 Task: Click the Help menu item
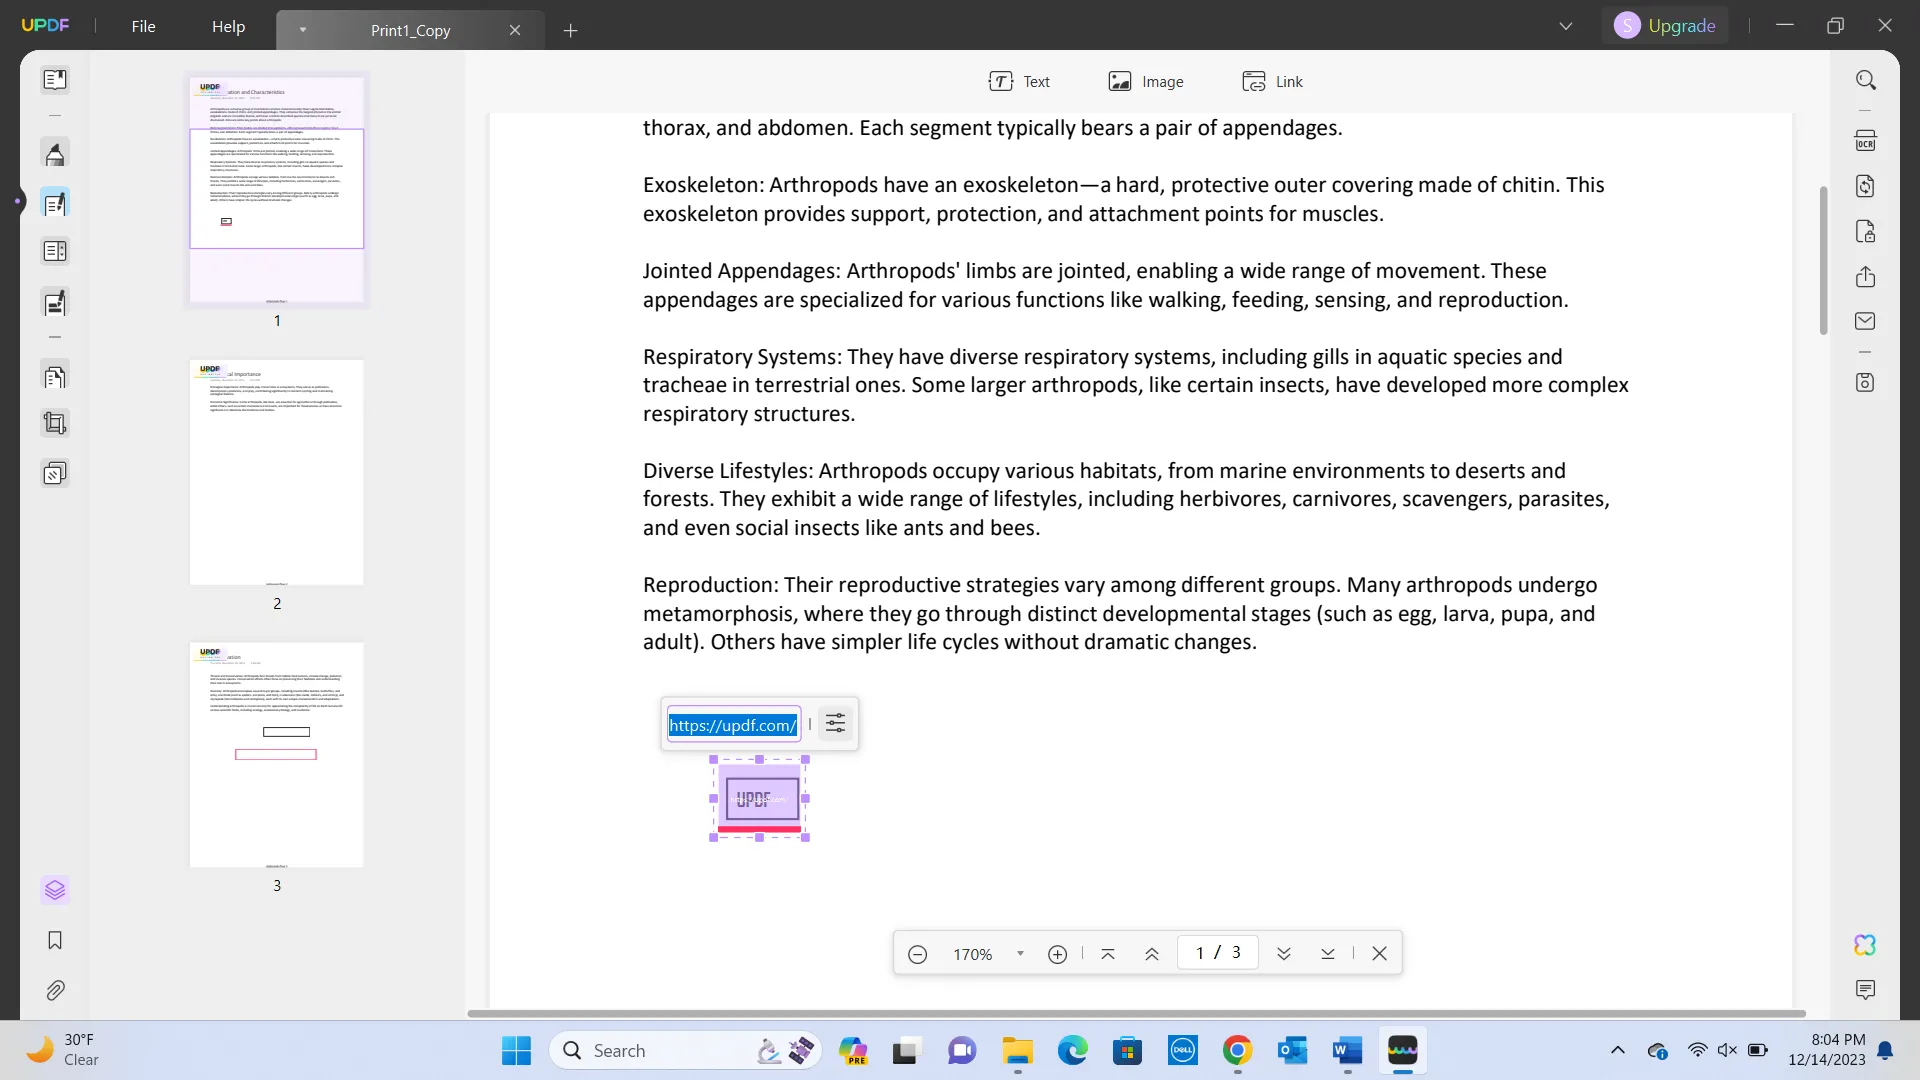coord(228,25)
